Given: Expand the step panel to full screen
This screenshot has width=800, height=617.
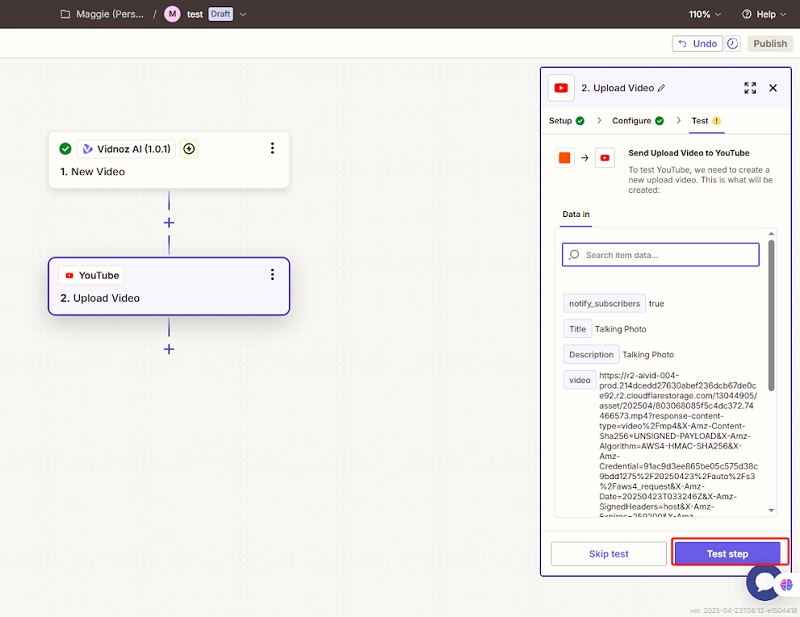Looking at the screenshot, I should pyautogui.click(x=750, y=88).
